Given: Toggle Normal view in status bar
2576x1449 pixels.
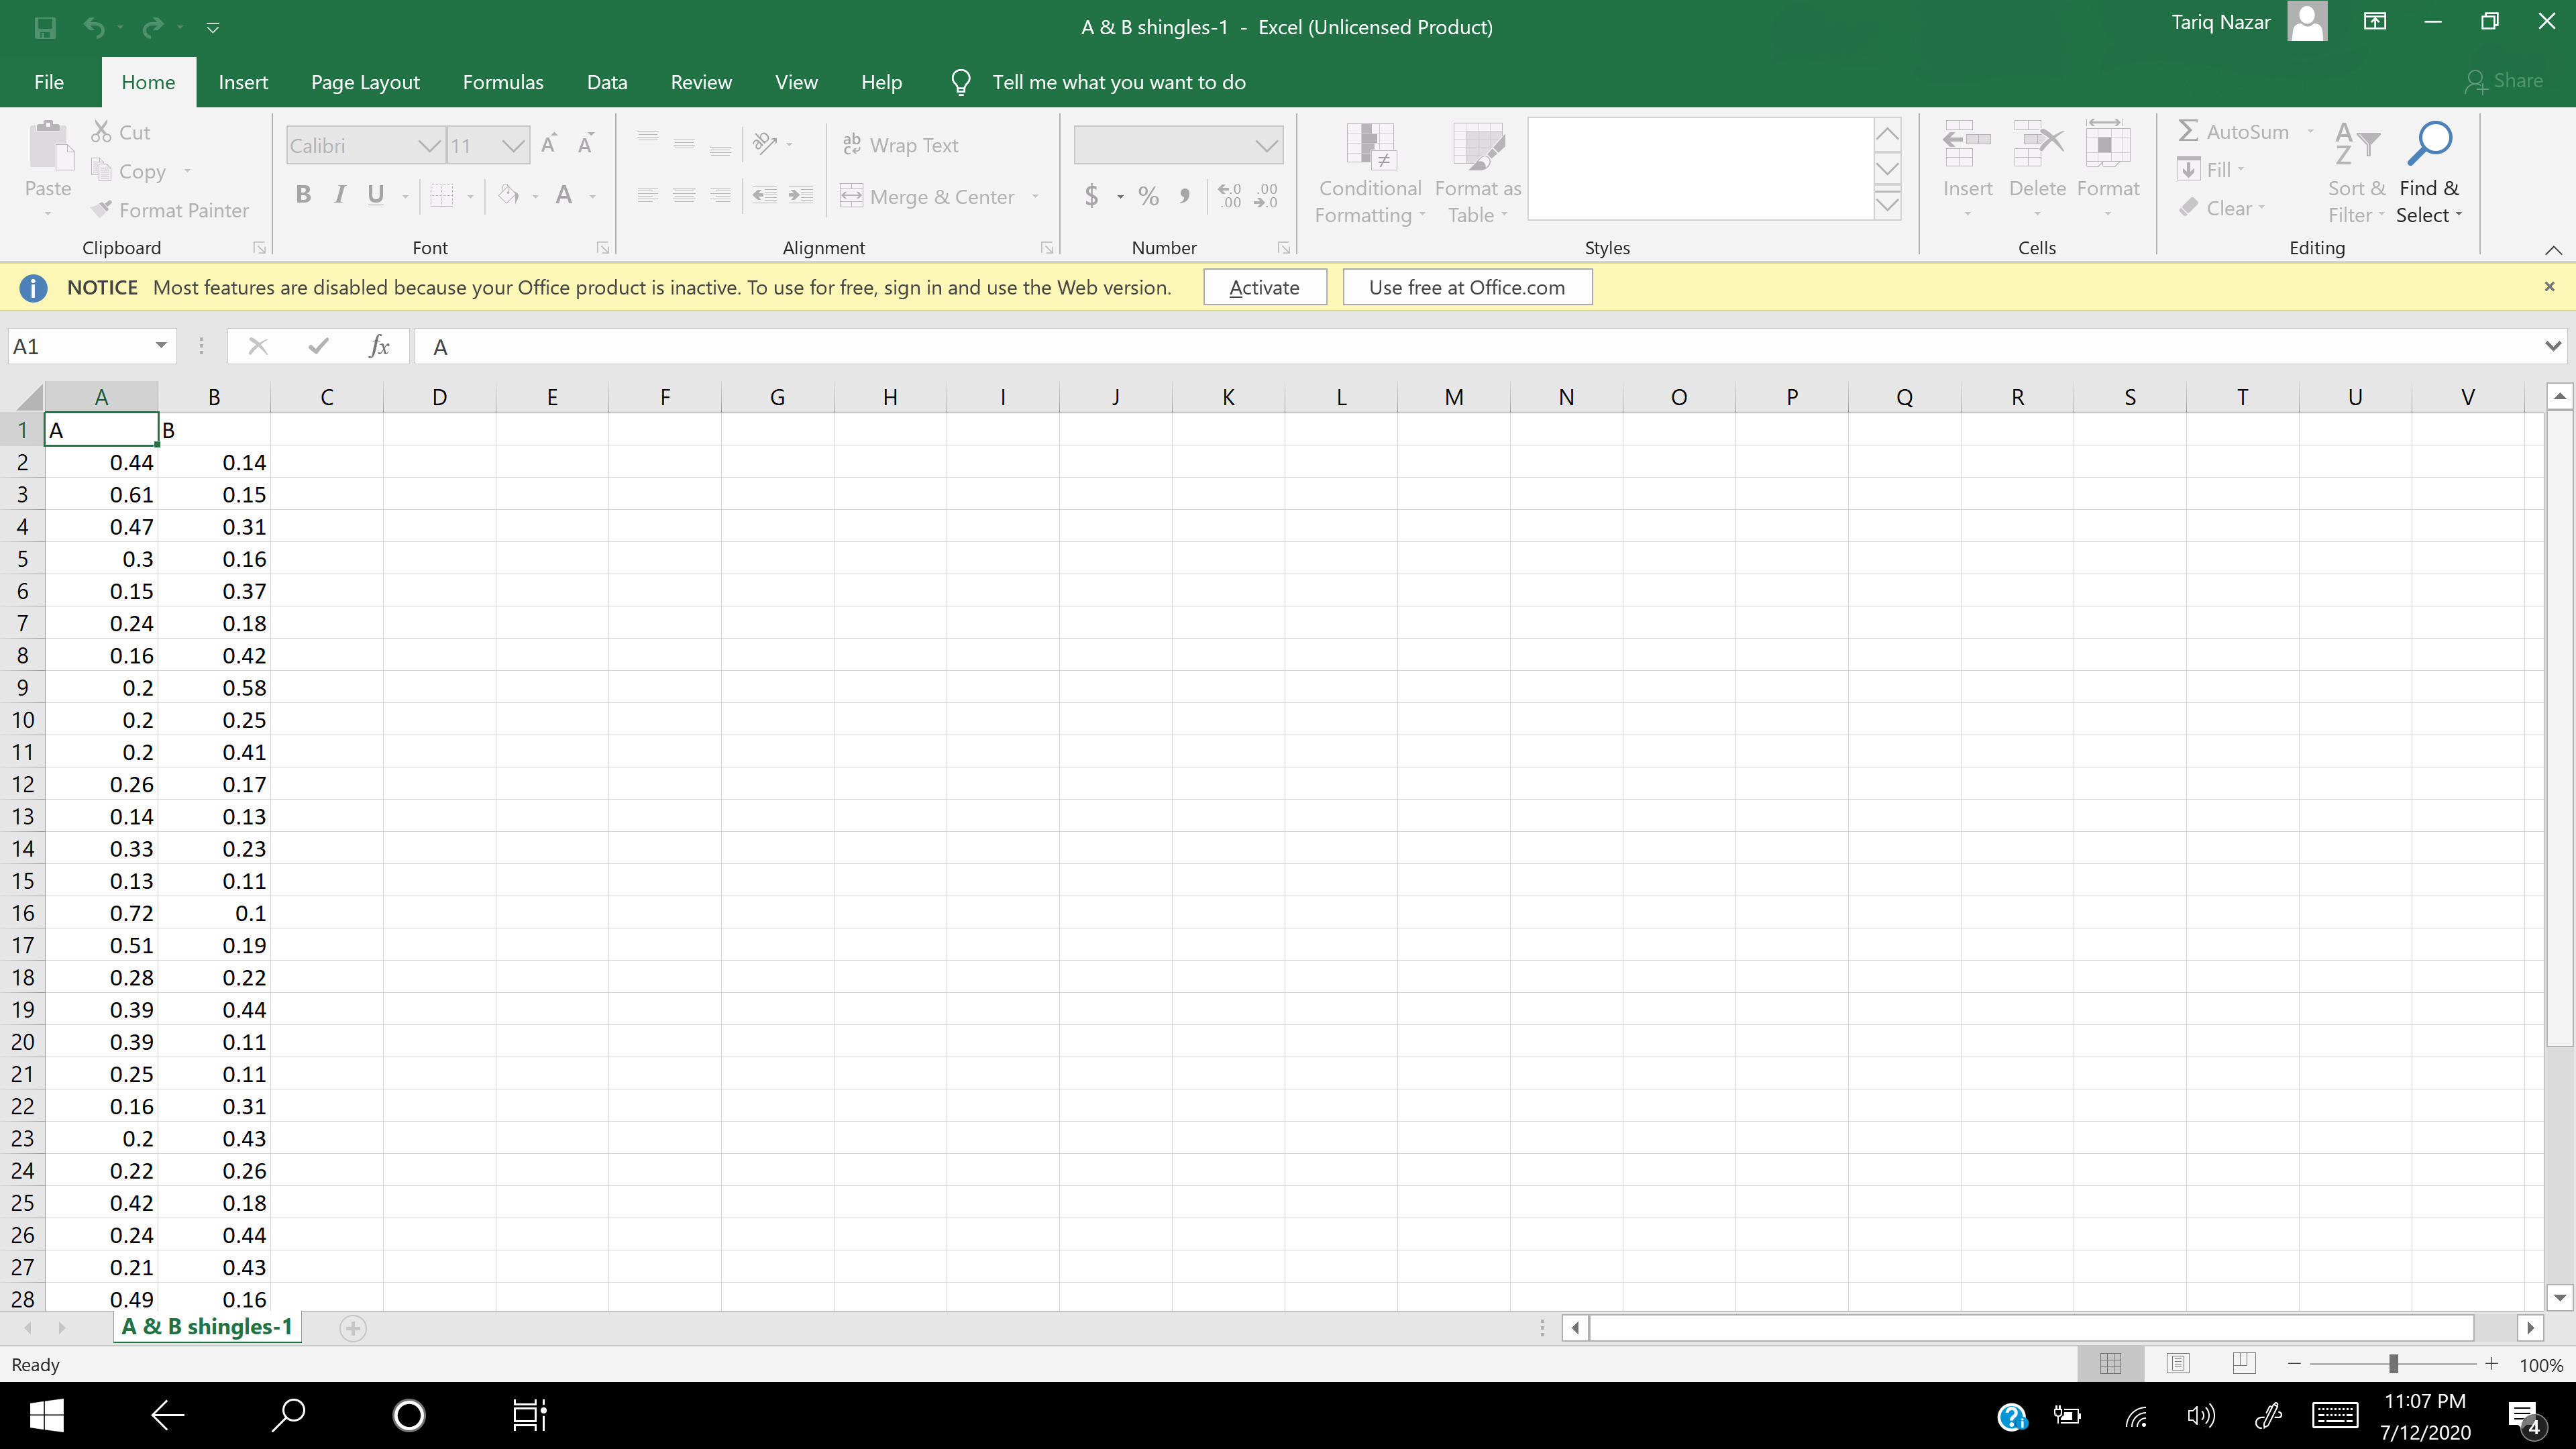Looking at the screenshot, I should (2110, 1363).
